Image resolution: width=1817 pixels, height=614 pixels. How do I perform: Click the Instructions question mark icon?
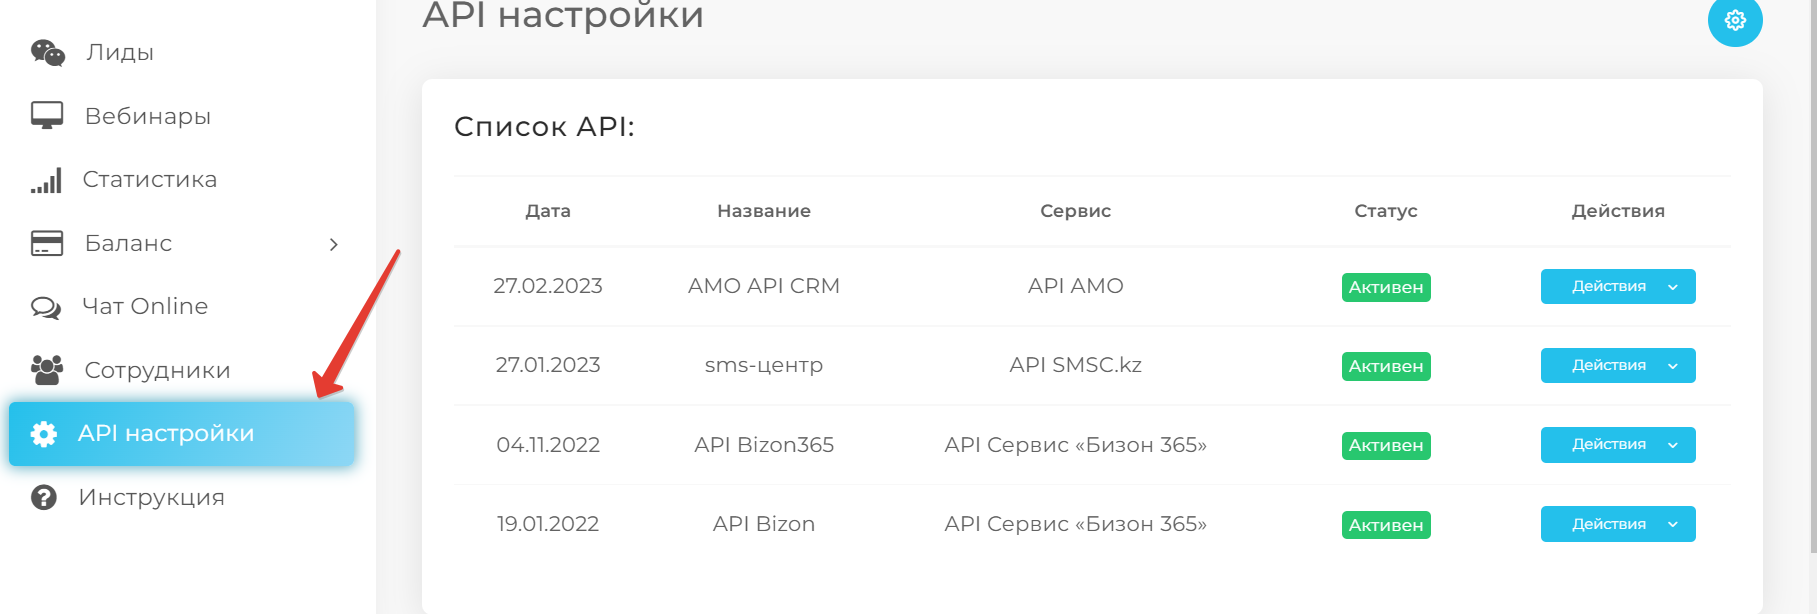pyautogui.click(x=44, y=497)
